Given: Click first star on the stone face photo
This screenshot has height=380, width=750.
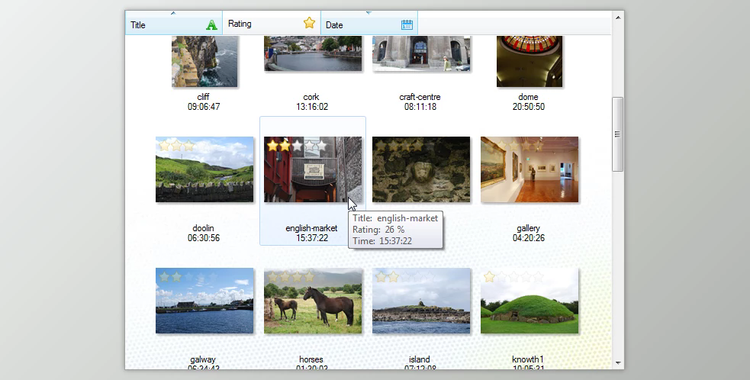Looking at the screenshot, I should tap(381, 145).
